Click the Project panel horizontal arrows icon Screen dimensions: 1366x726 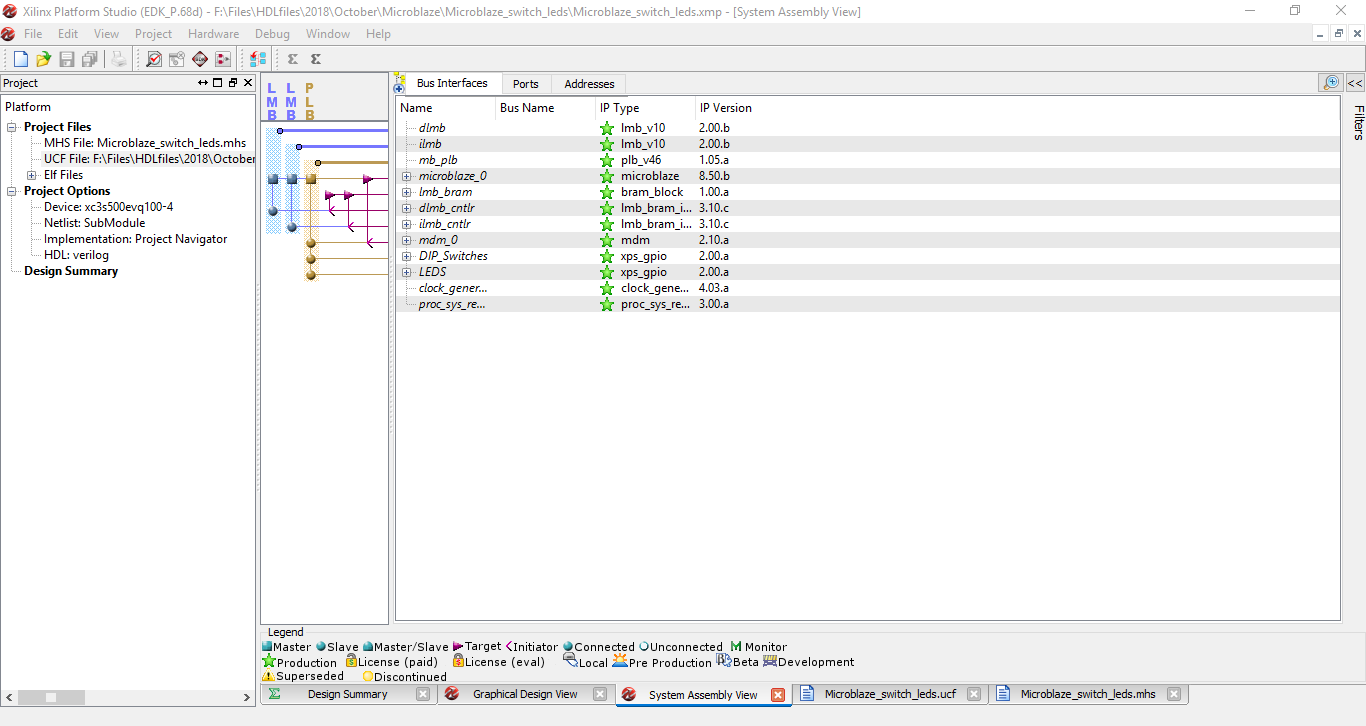[x=203, y=83]
